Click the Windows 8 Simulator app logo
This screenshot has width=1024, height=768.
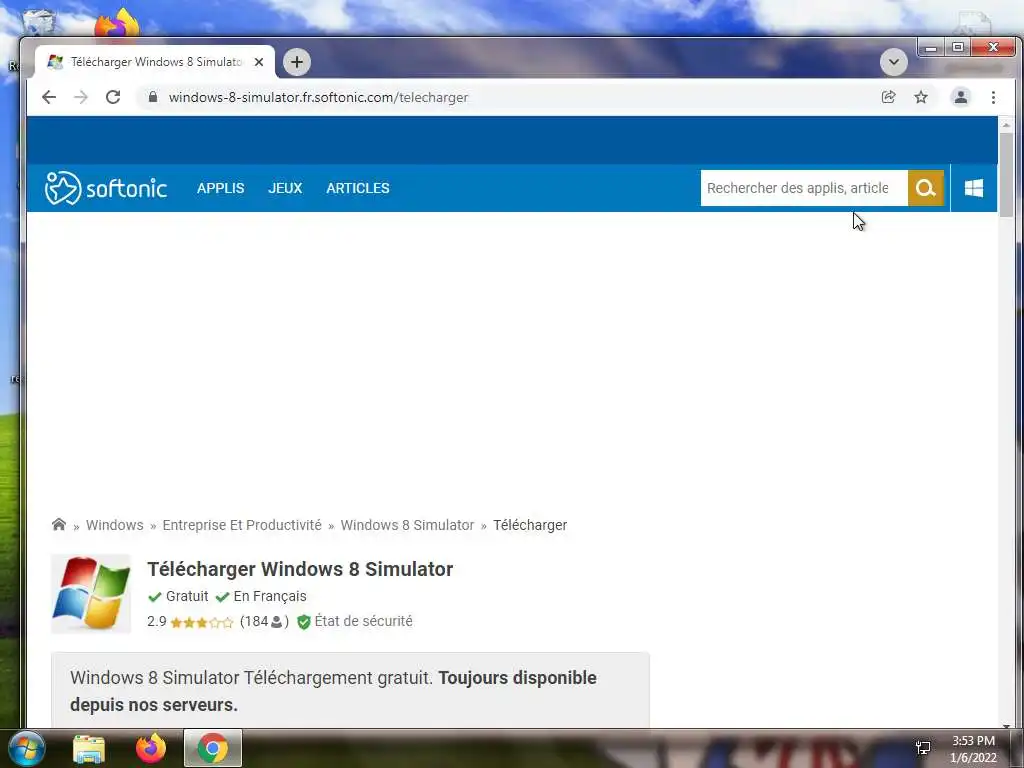(x=91, y=594)
